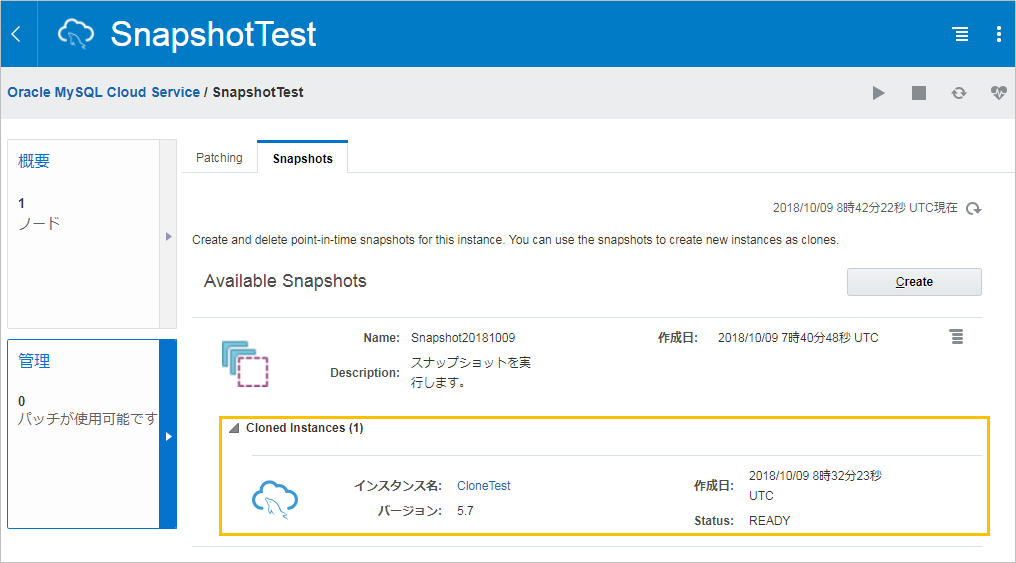
Task: Refresh the page timestamp with the reload icon
Action: [x=973, y=209]
